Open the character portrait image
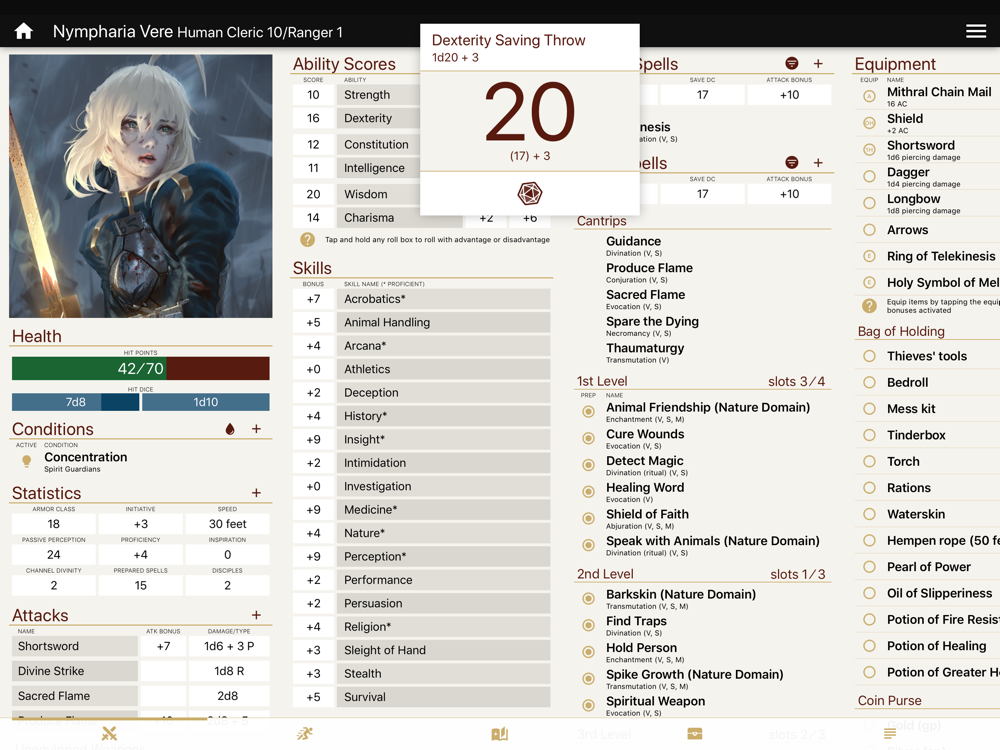The width and height of the screenshot is (1000, 750). coord(140,186)
